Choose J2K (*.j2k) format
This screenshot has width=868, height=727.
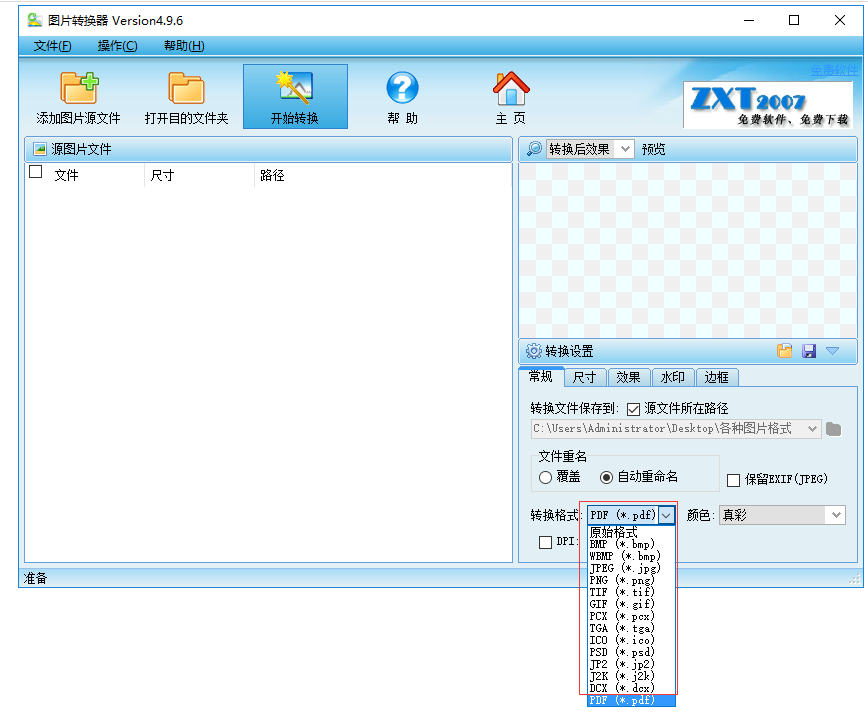click(x=631, y=677)
